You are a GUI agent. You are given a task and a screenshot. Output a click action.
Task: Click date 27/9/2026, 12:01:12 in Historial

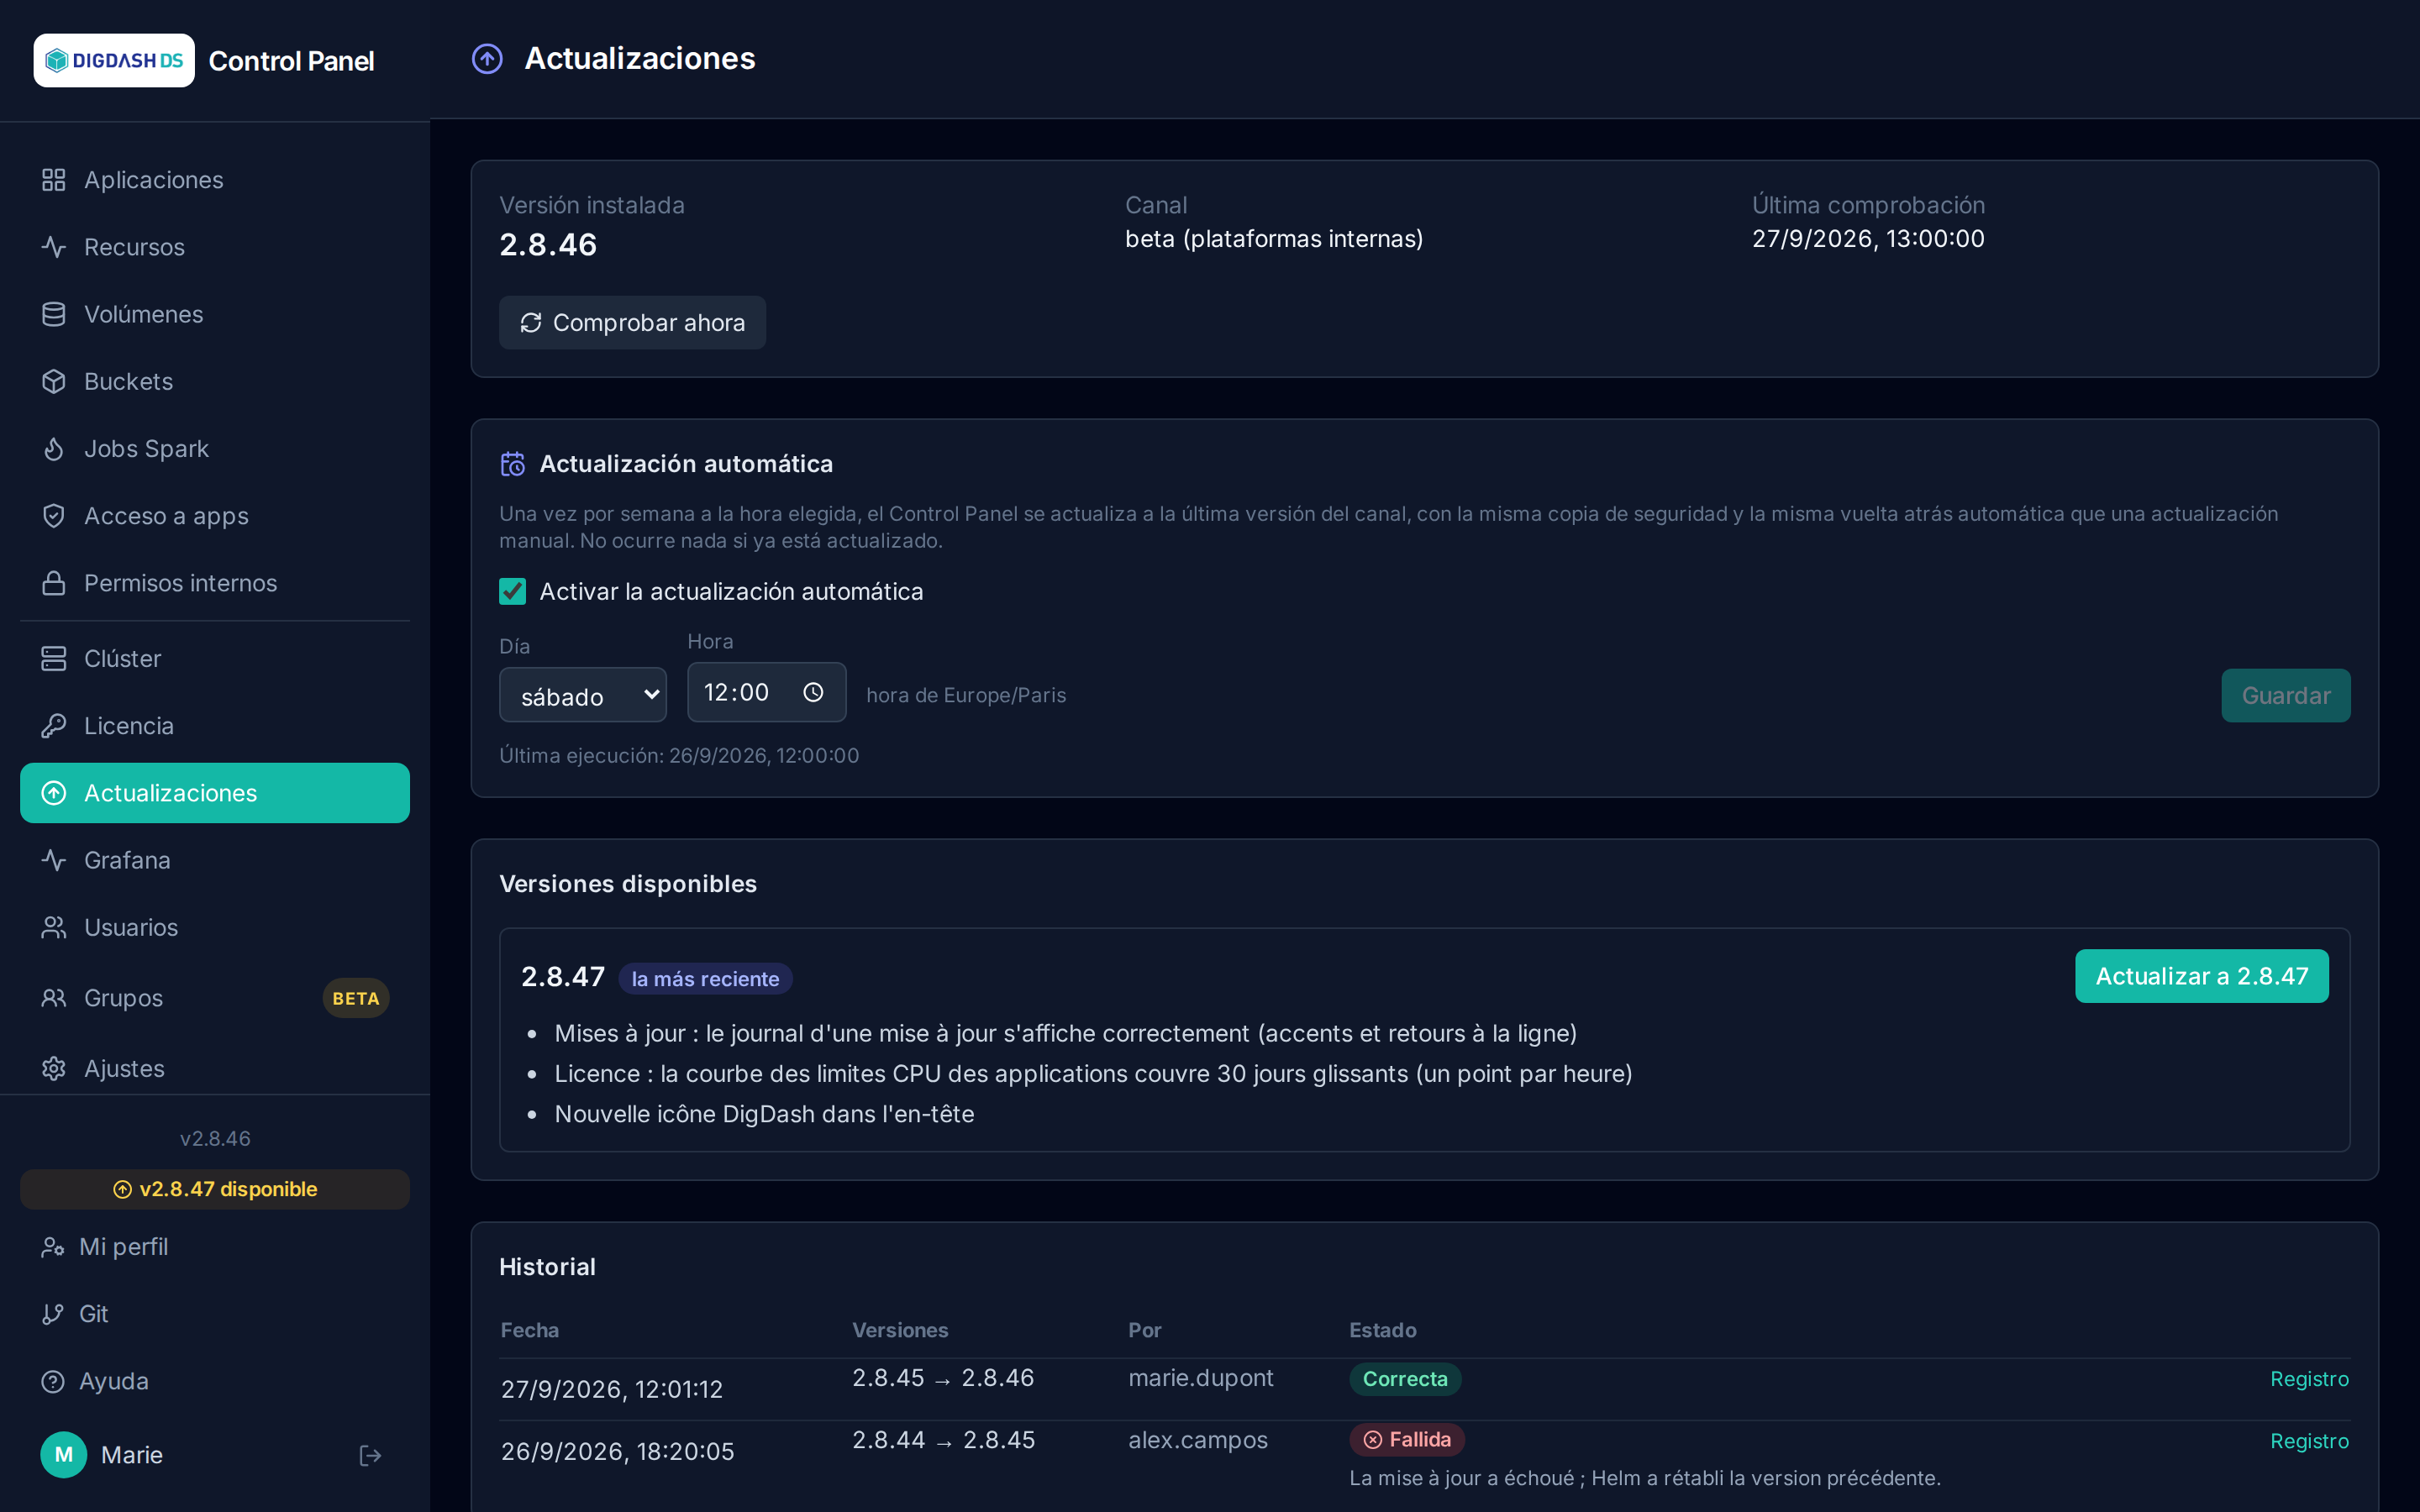(x=612, y=1389)
